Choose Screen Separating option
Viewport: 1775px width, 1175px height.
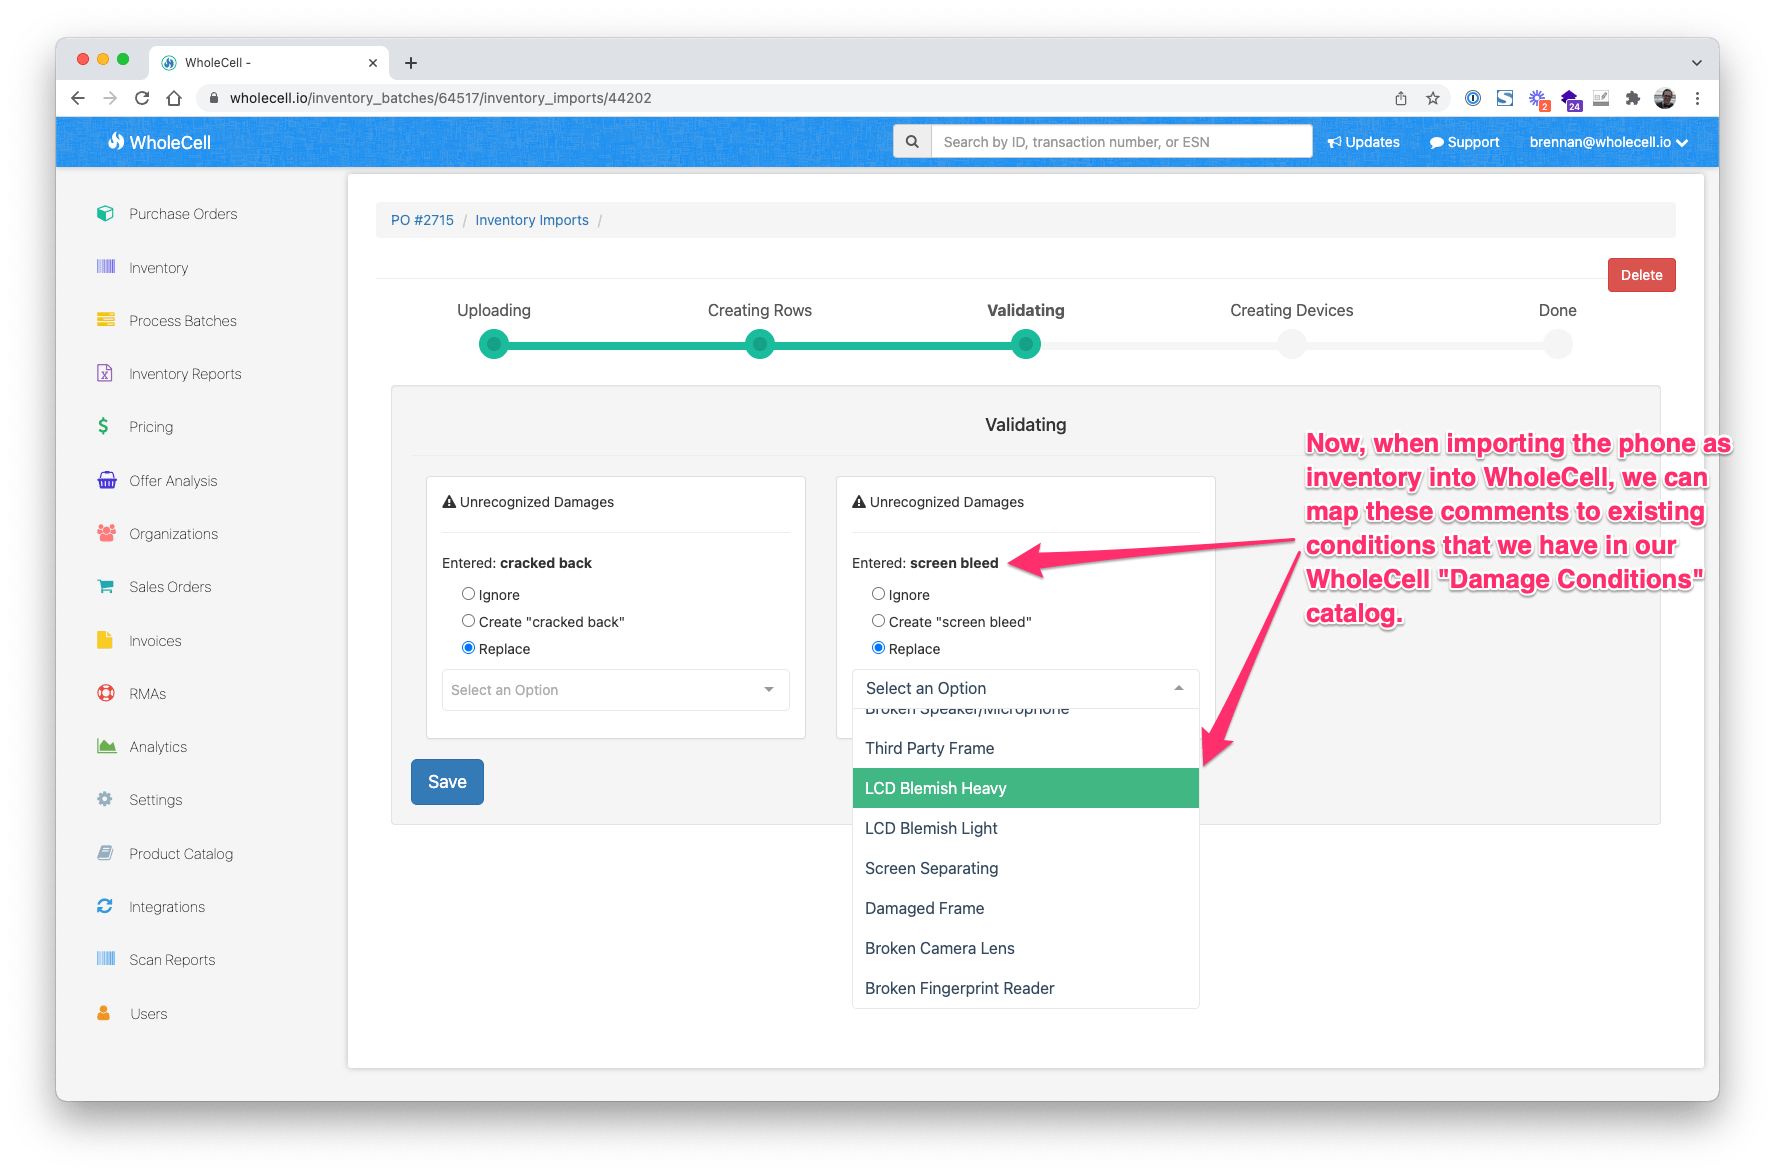1025,868
